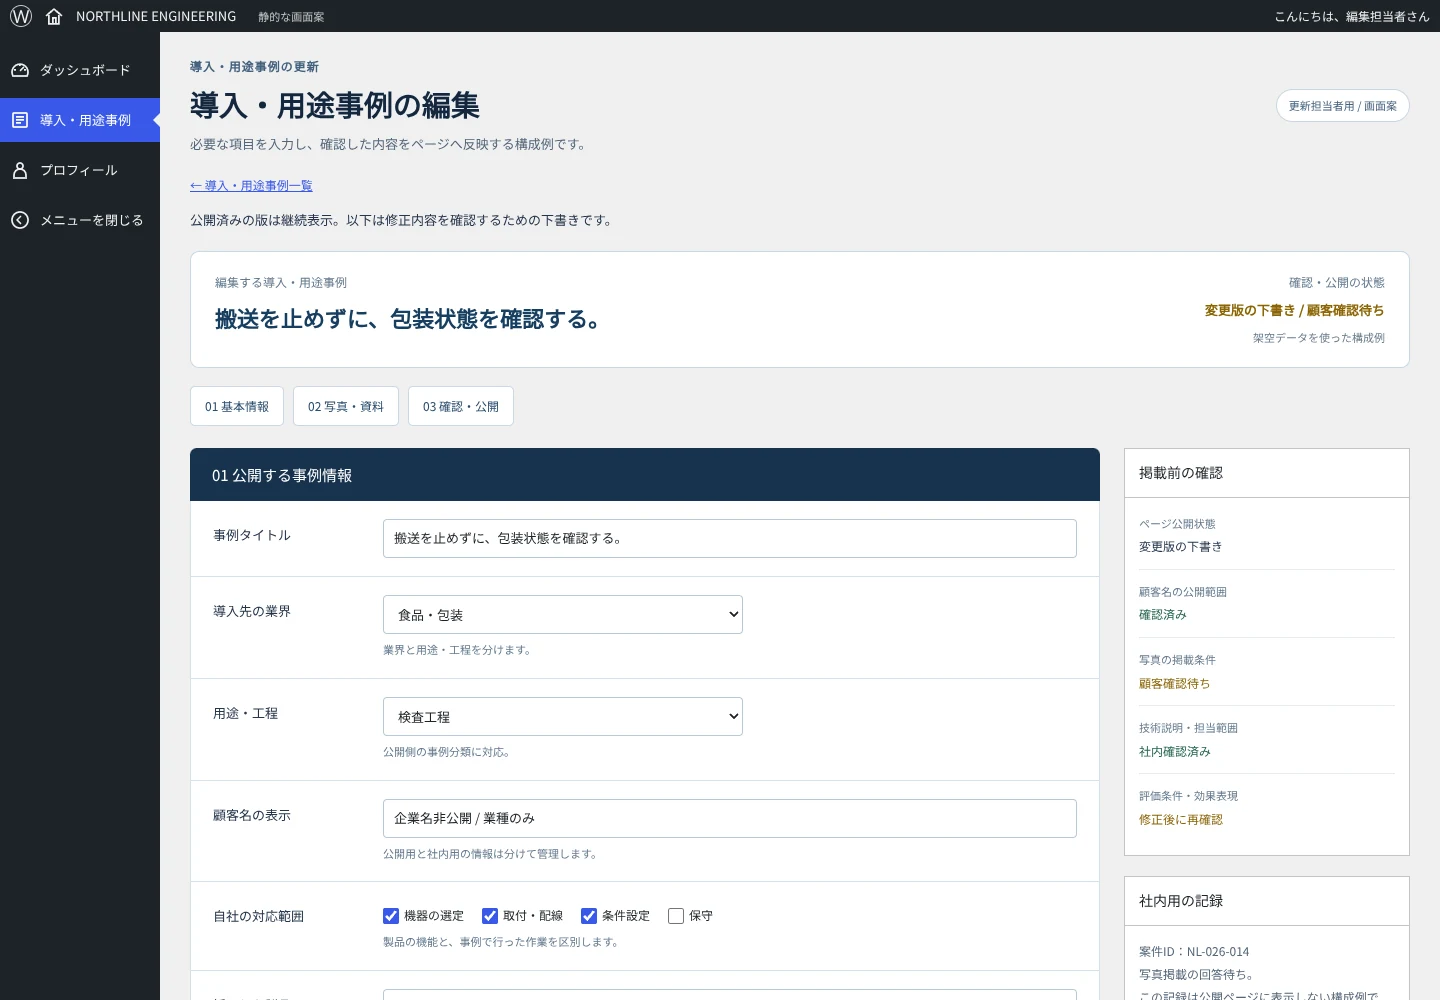The height and width of the screenshot is (1000, 1440).
Task: Open ダッシュボード in the sidebar
Action: [80, 70]
